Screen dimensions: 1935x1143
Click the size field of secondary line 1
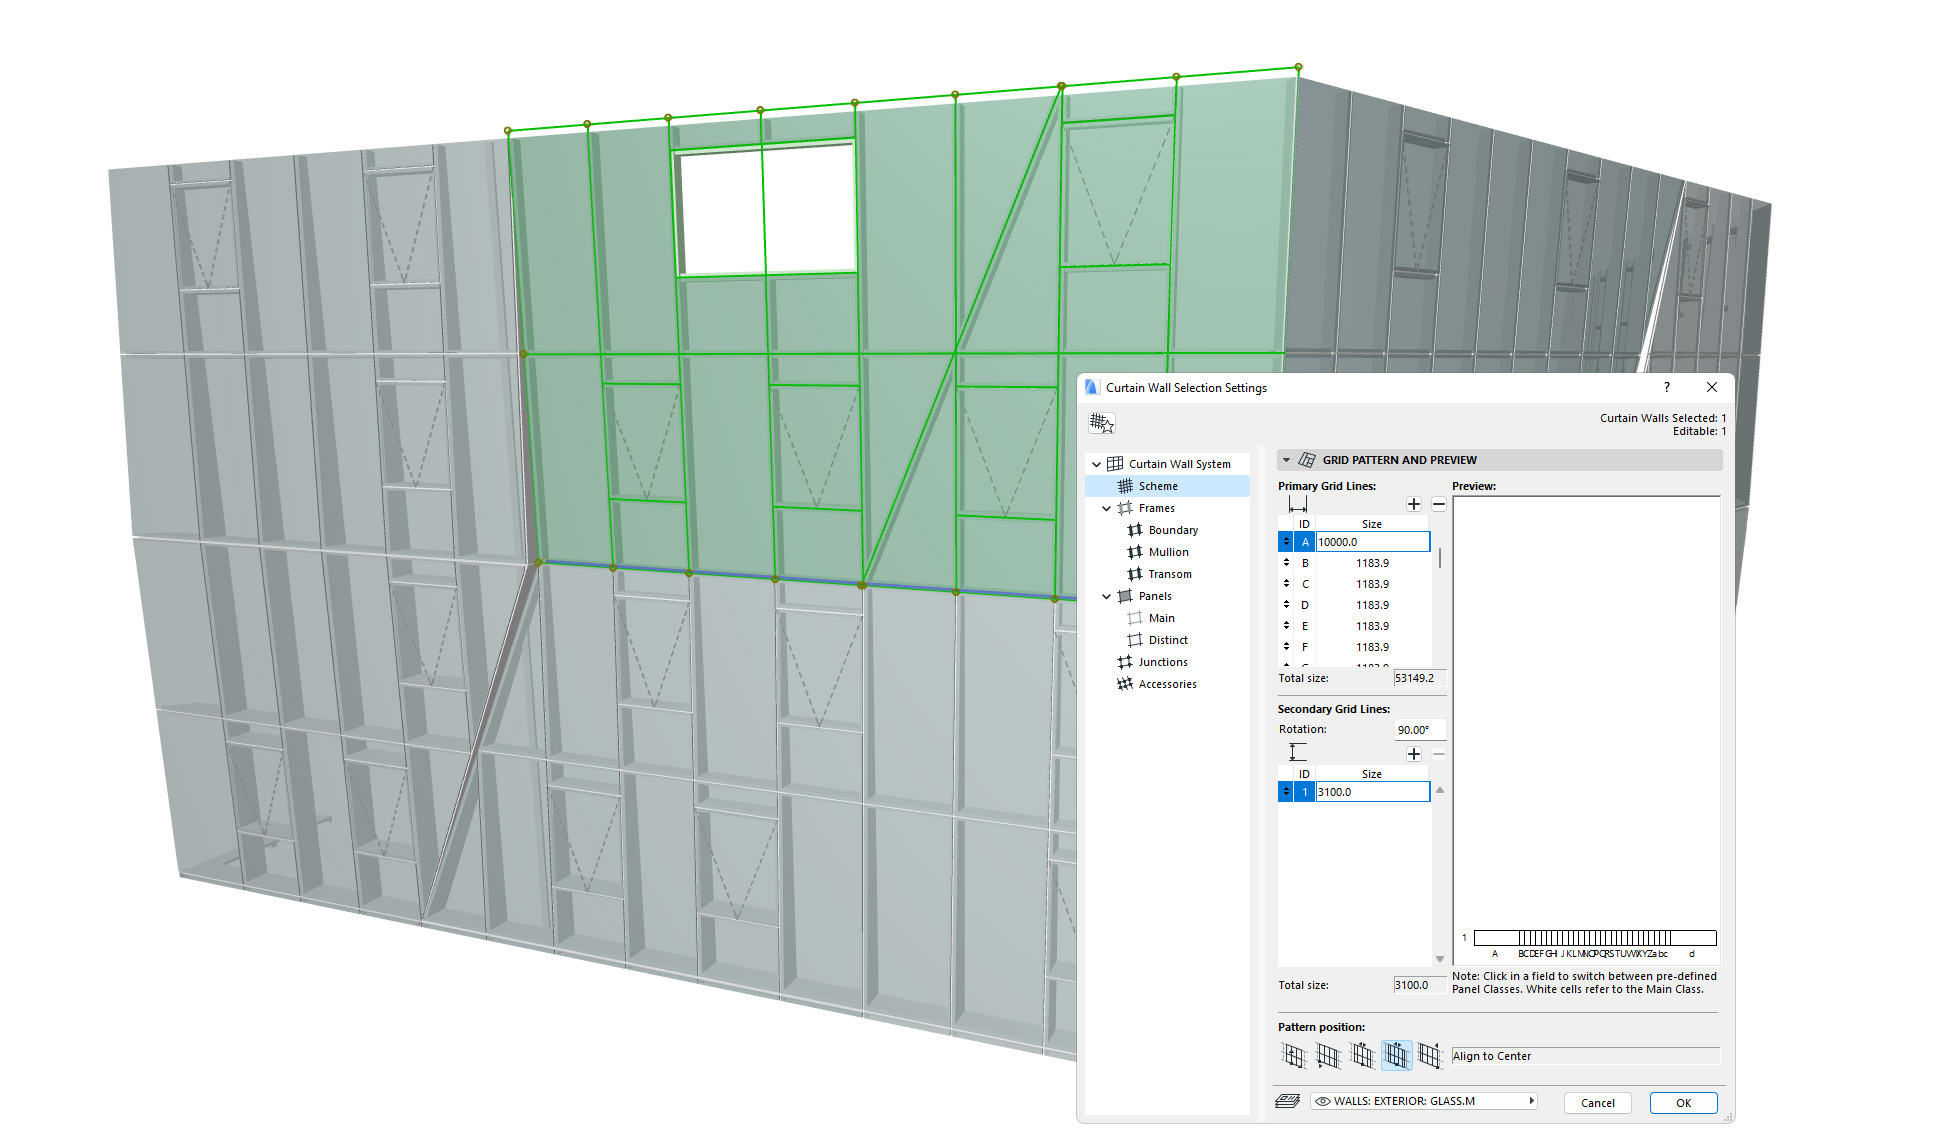[1373, 792]
